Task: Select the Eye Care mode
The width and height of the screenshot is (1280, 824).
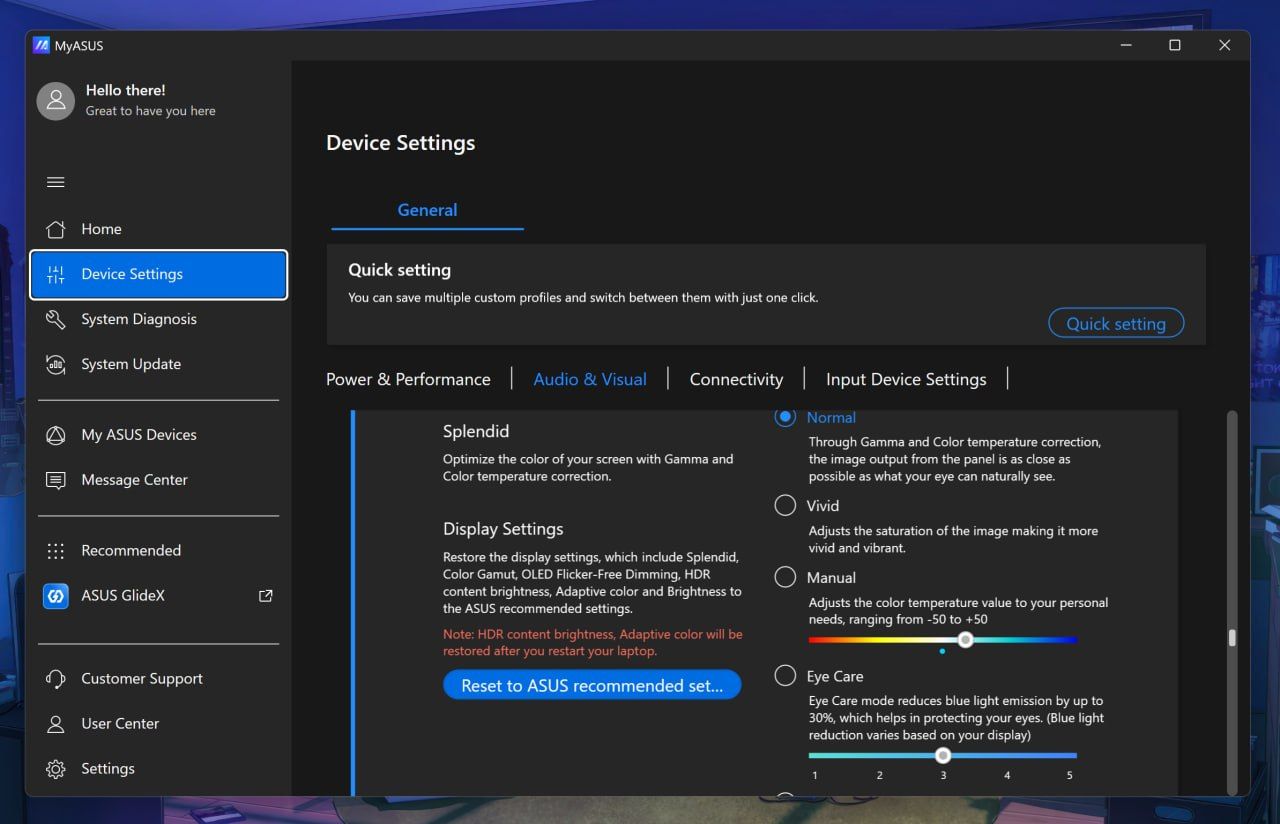Action: pos(785,676)
